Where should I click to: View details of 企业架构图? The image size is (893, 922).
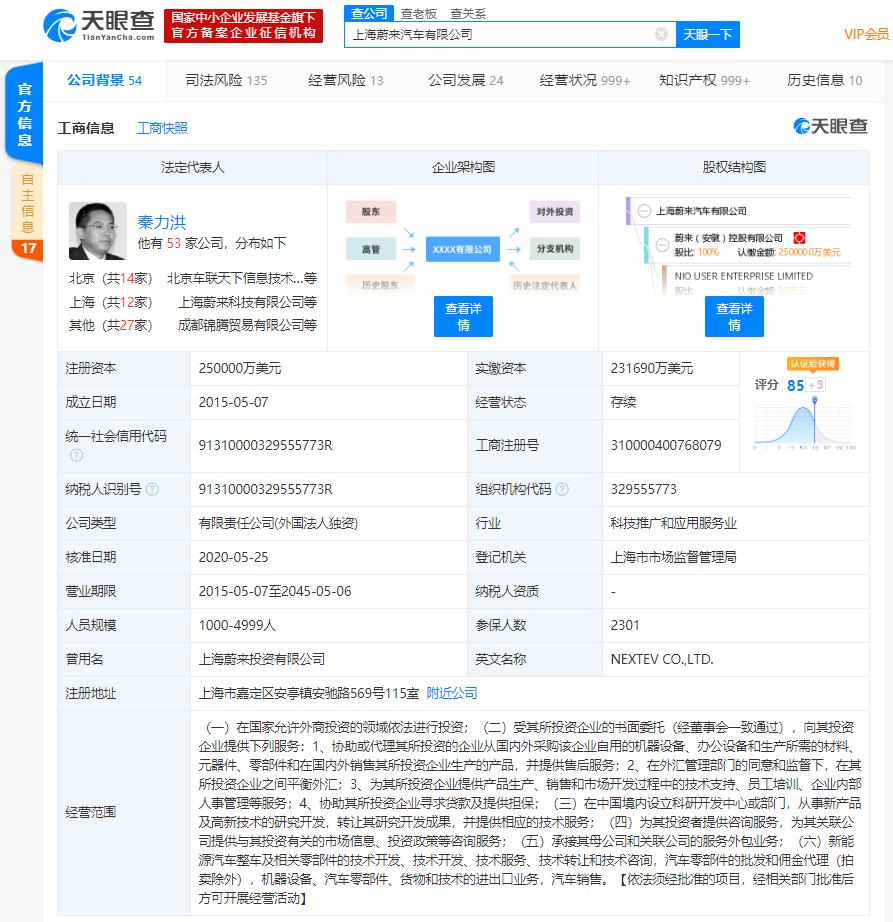[463, 316]
